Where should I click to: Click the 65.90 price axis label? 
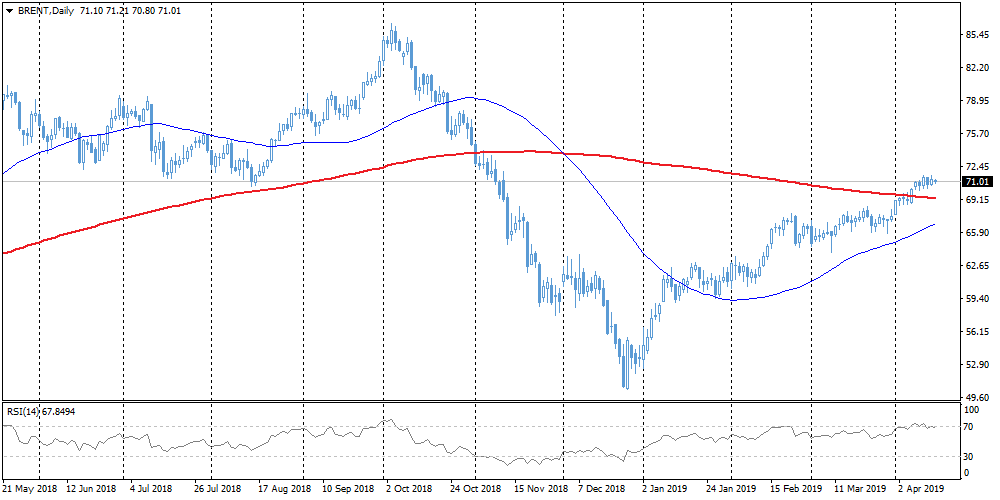pos(977,233)
